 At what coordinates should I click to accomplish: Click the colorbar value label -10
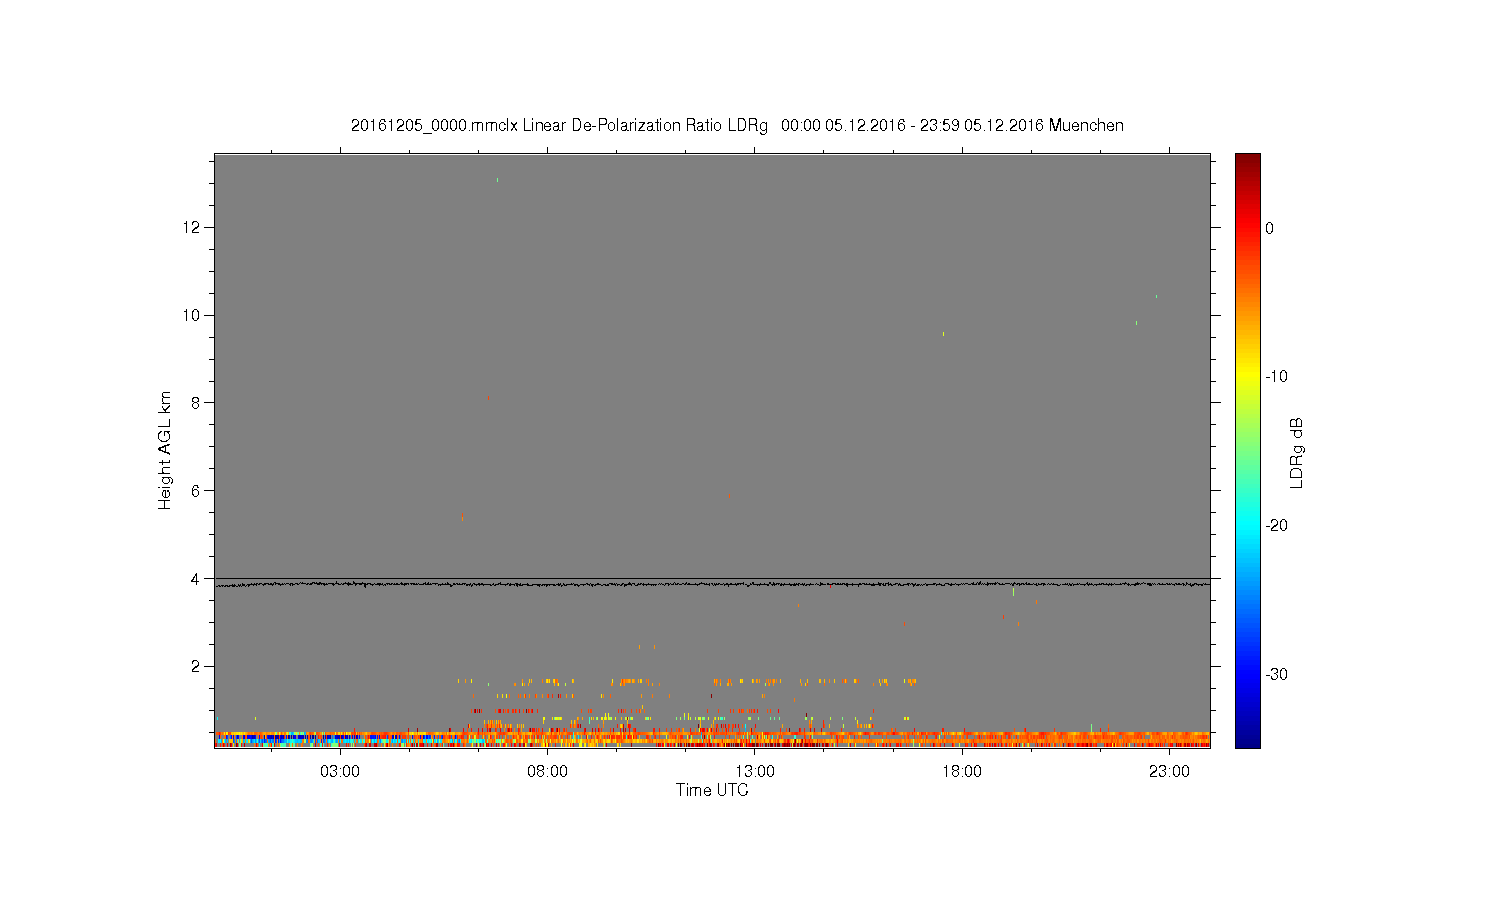[1276, 377]
